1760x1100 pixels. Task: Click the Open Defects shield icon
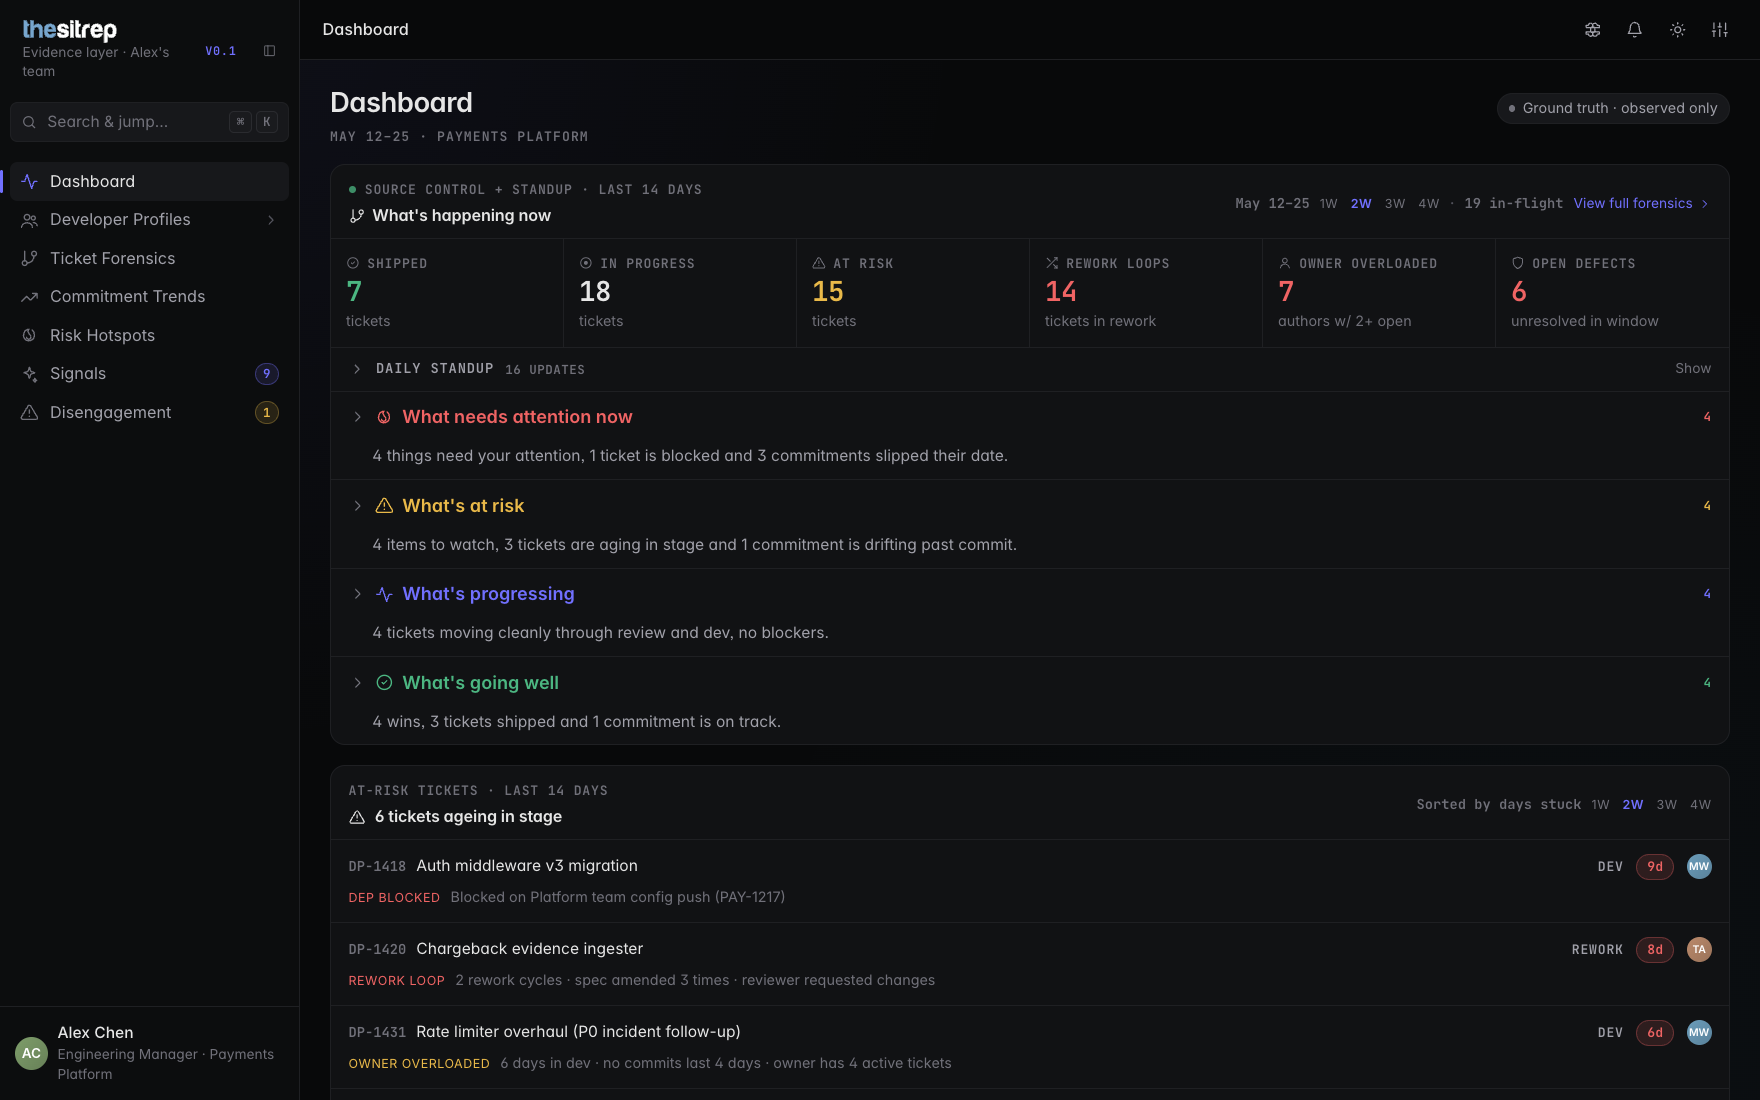1518,264
